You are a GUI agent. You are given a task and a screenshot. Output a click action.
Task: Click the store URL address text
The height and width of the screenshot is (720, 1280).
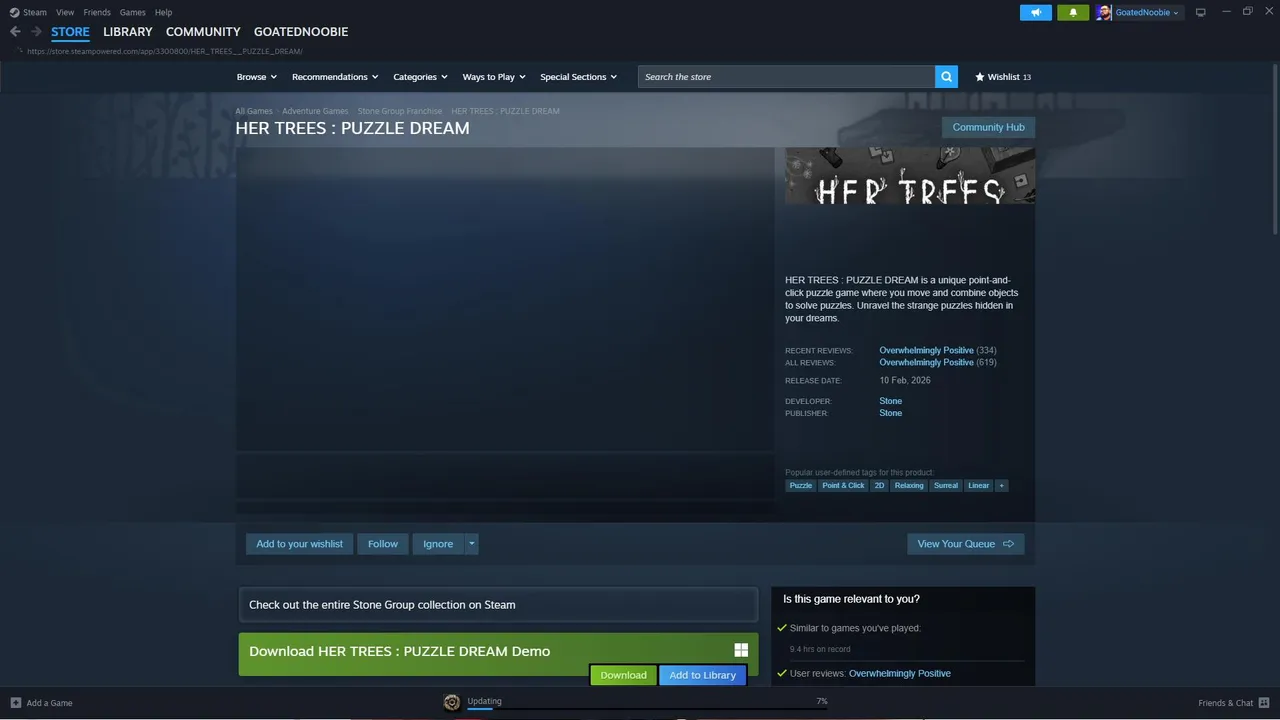pos(164,51)
